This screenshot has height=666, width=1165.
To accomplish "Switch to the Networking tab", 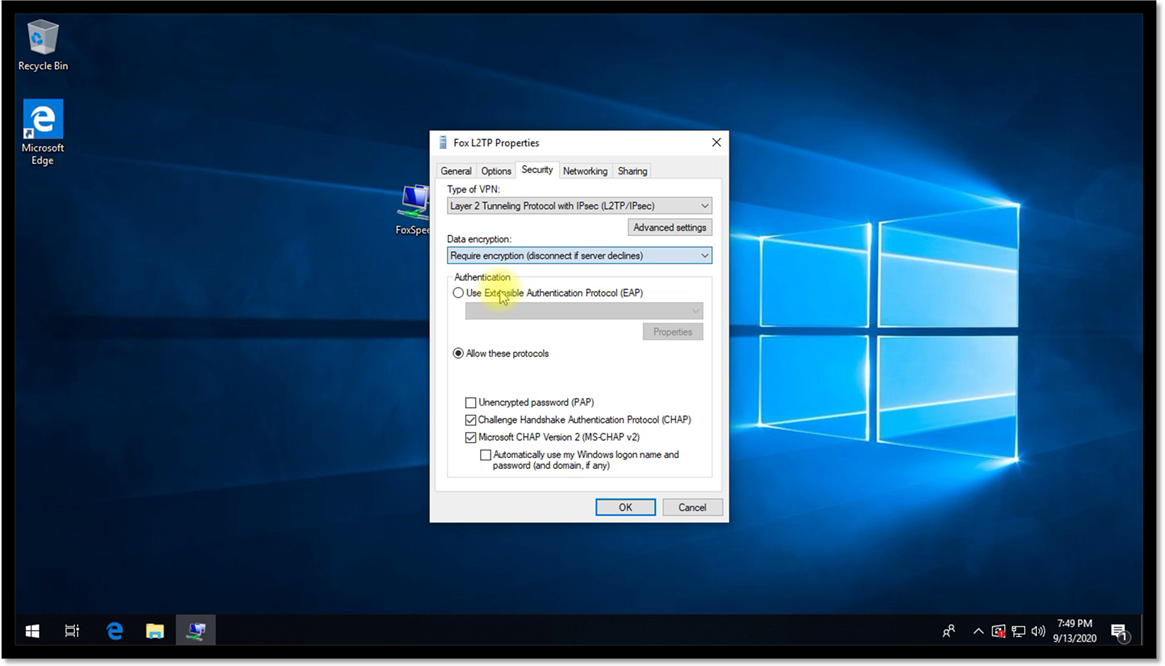I will click(585, 171).
